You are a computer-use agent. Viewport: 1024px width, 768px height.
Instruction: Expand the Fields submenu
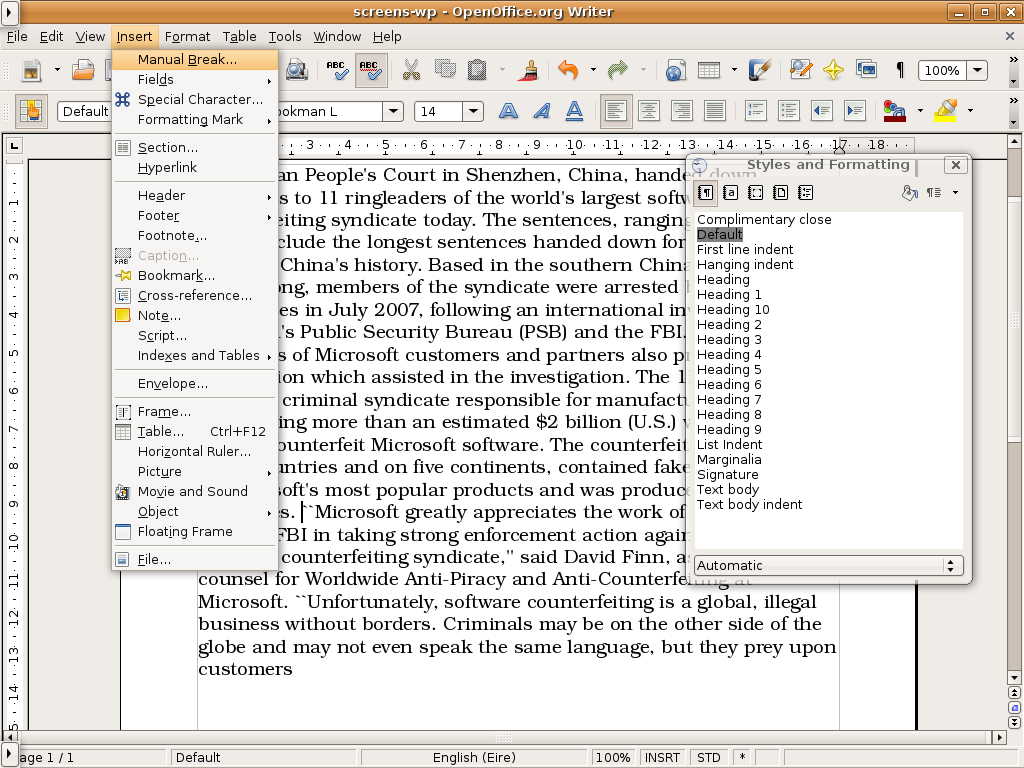tap(195, 80)
